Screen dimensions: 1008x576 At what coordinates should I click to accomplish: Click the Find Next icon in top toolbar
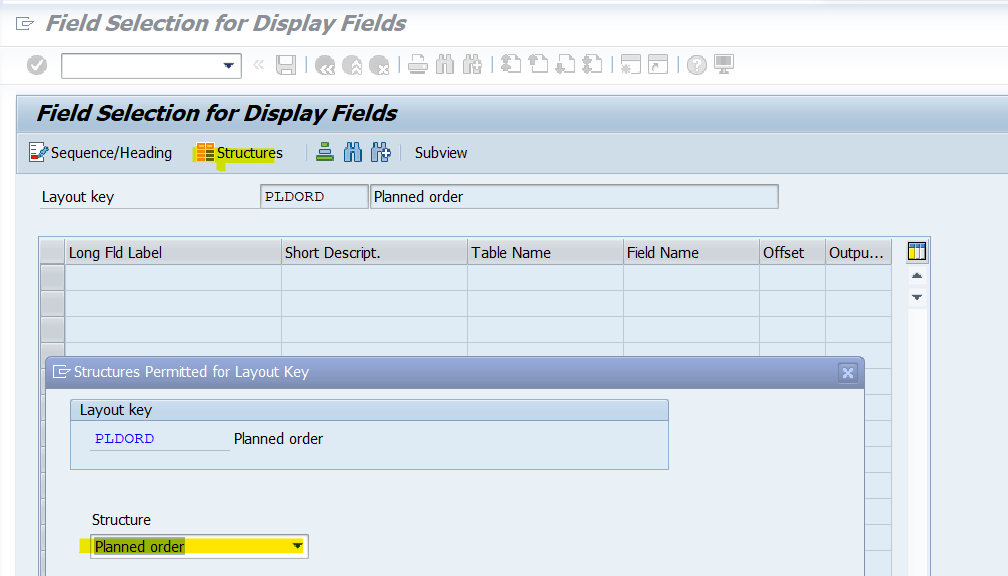click(472, 64)
